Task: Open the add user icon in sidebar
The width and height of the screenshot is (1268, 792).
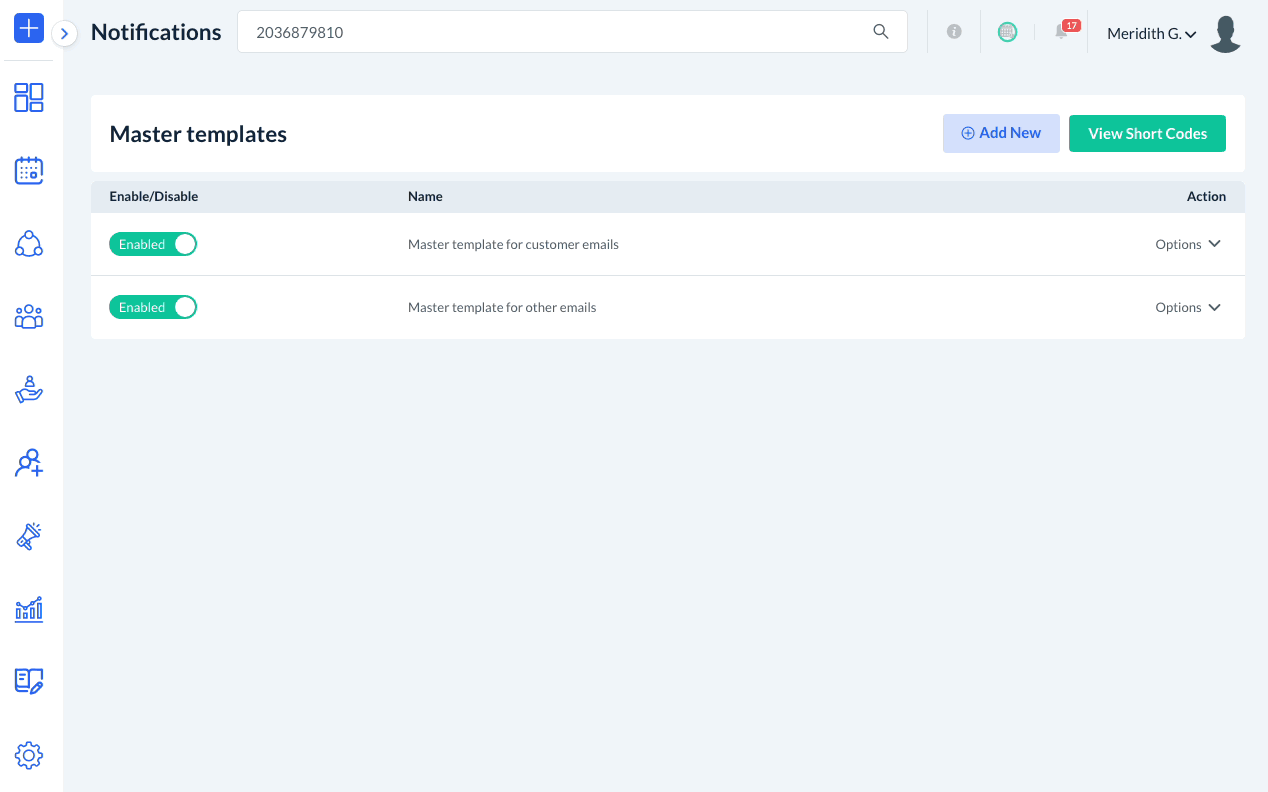Action: click(x=29, y=463)
